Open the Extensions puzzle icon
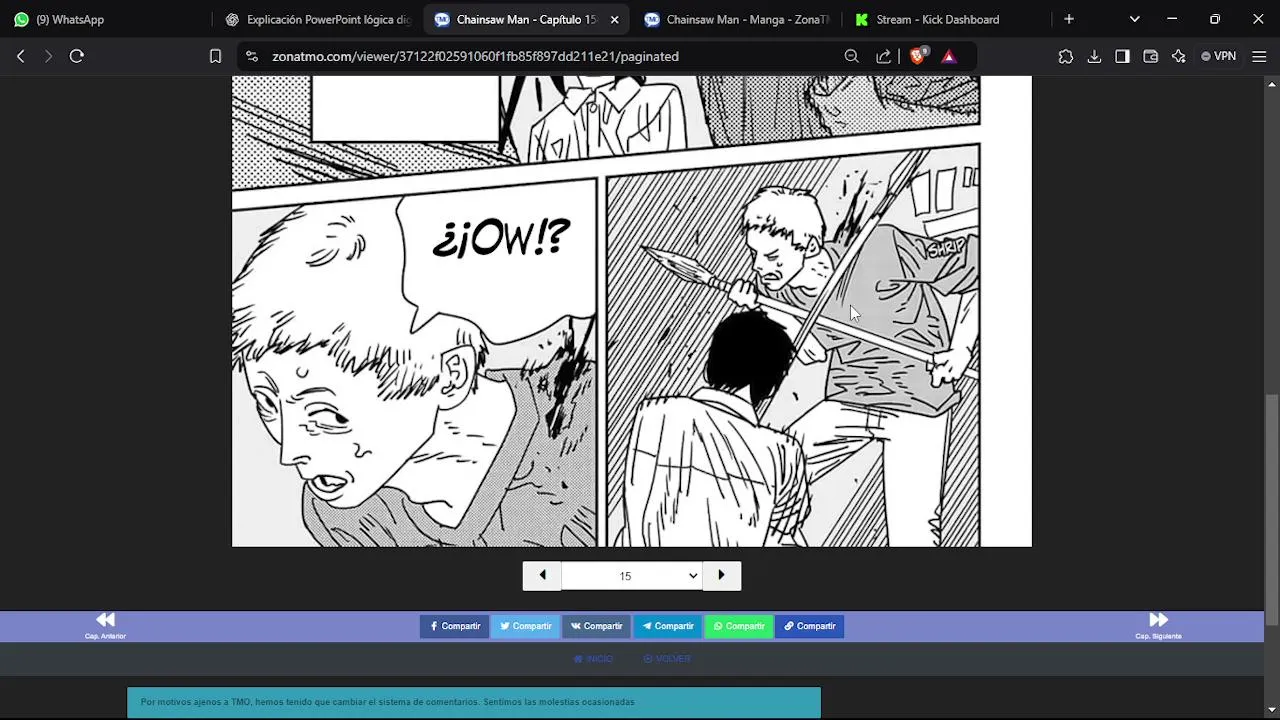This screenshot has height=720, width=1280. click(1066, 57)
